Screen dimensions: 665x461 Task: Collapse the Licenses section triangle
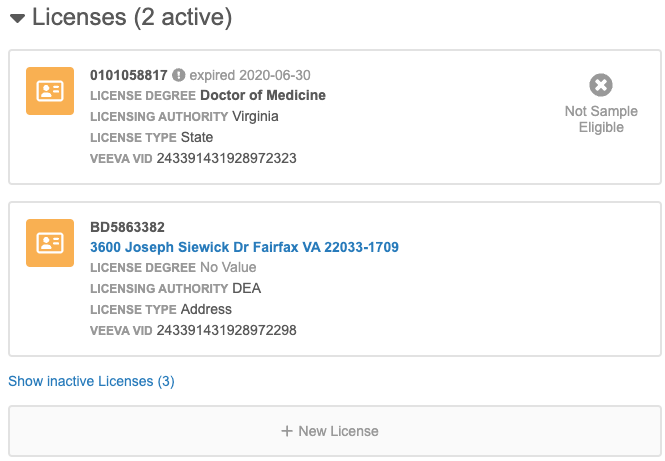coord(17,18)
